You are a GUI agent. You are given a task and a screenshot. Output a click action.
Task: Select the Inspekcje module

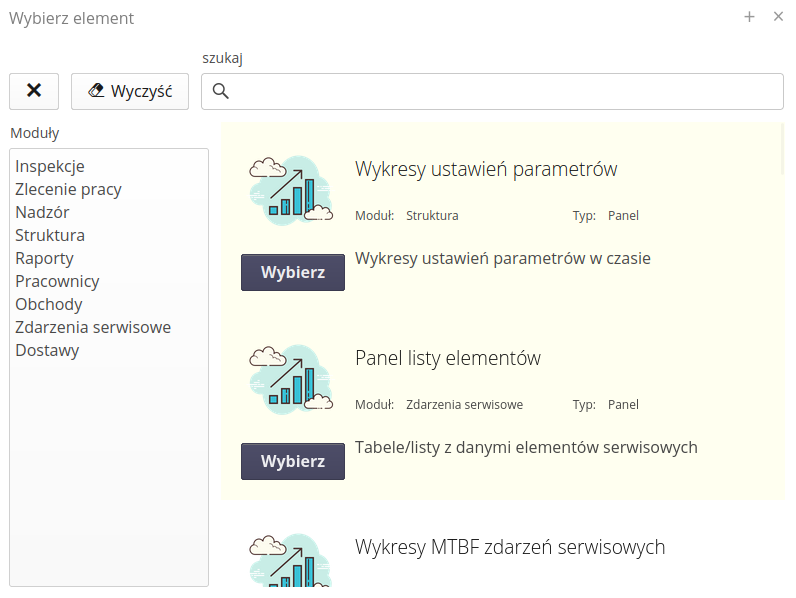[x=50, y=166]
